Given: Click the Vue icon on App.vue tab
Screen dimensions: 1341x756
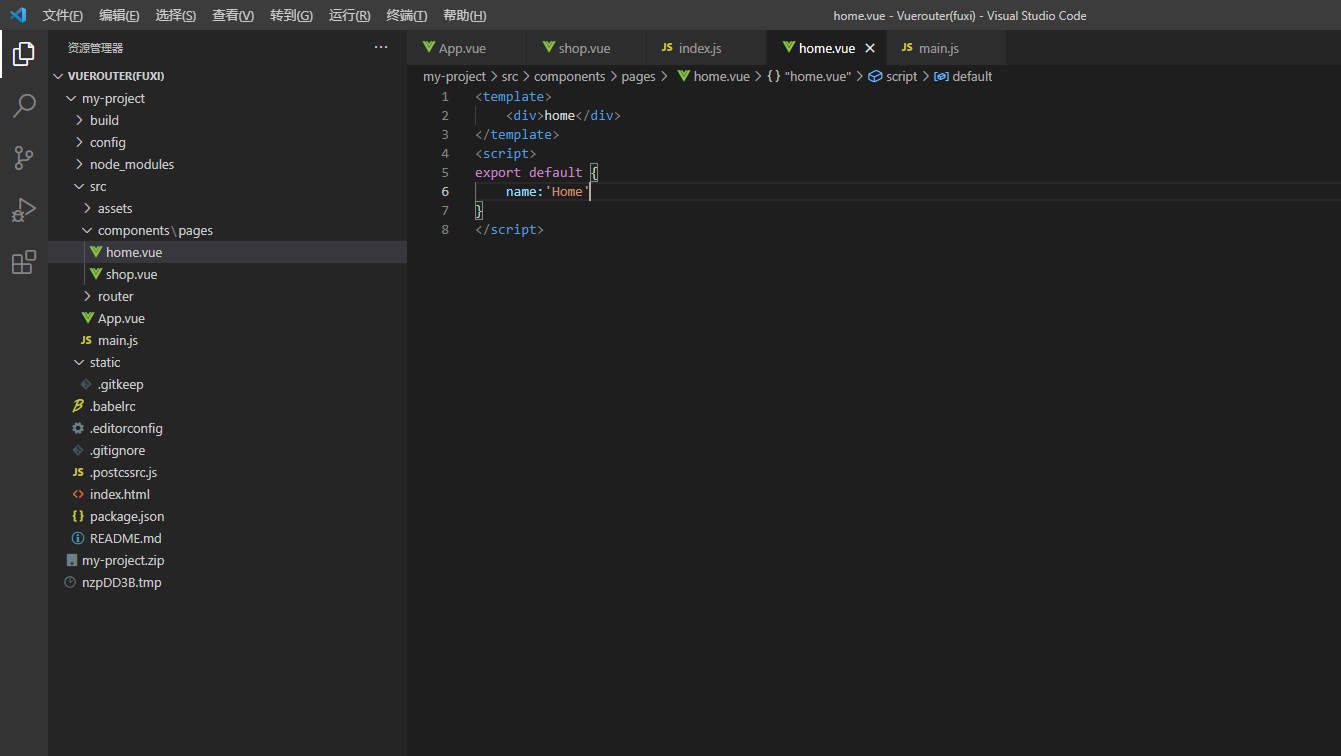Looking at the screenshot, I should click(x=429, y=48).
